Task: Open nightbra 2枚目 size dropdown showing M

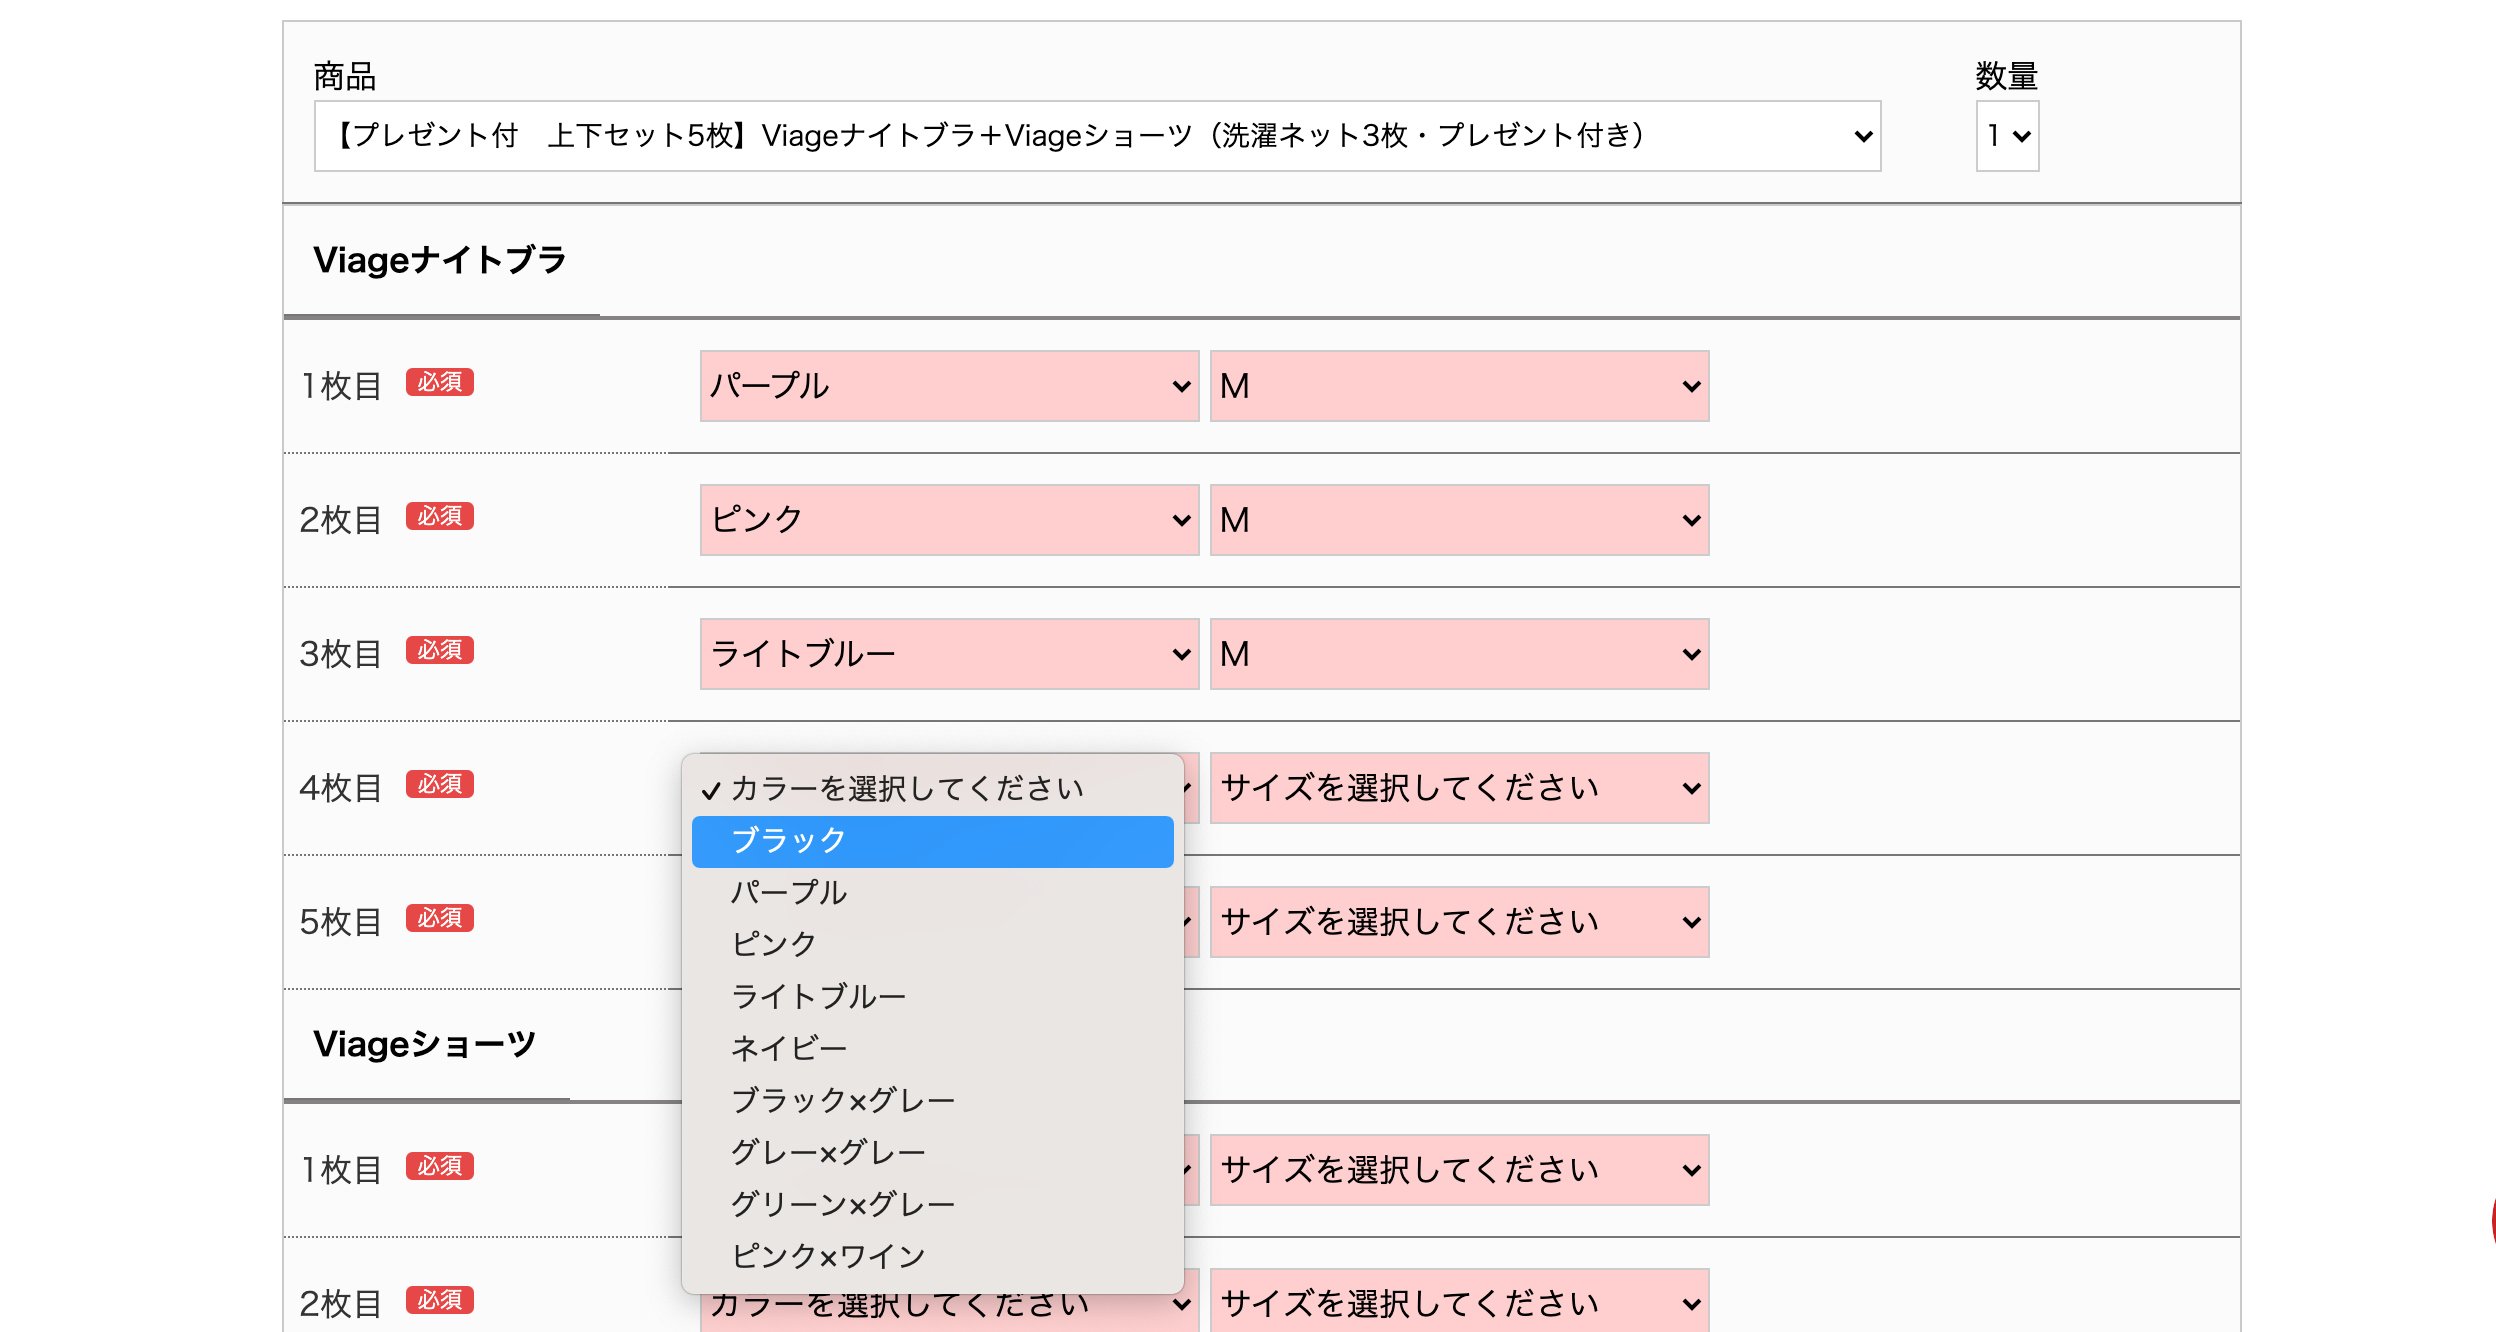Action: [x=1459, y=520]
